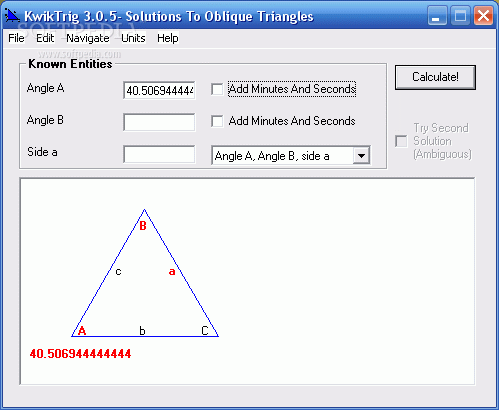
Task: Click the Angle A input field
Action: [x=159, y=90]
